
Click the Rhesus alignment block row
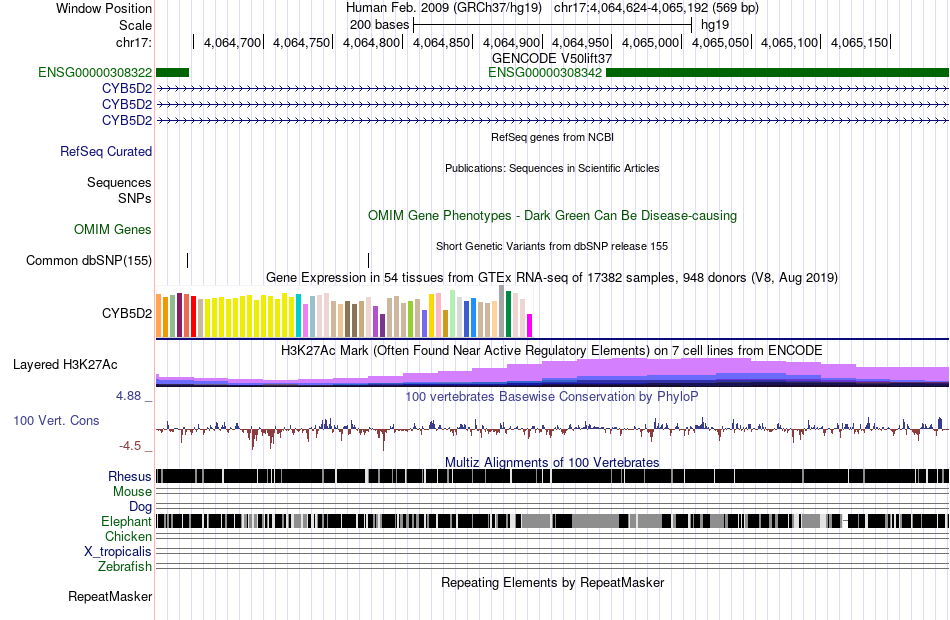(x=553, y=476)
